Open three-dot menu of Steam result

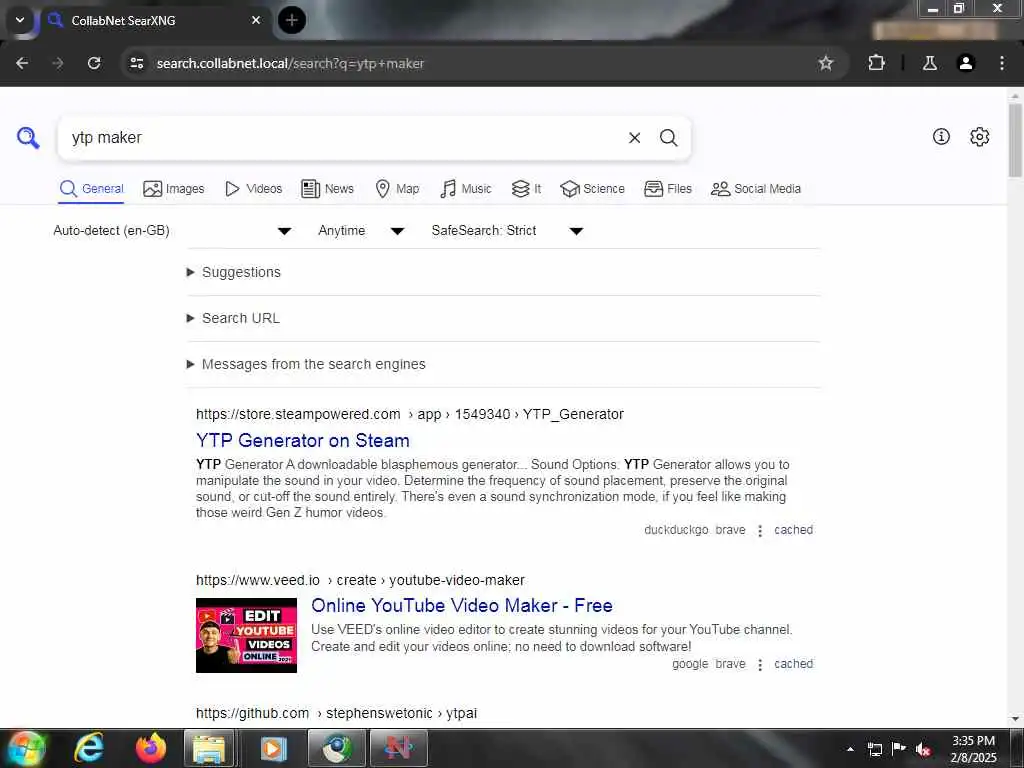pyautogui.click(x=760, y=530)
